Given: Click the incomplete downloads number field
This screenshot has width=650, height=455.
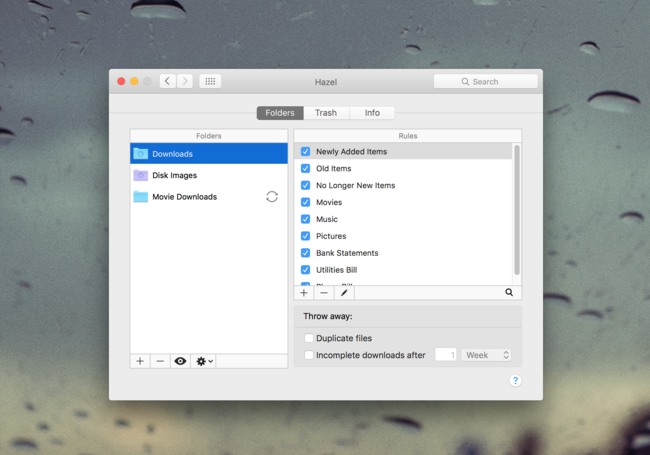Looking at the screenshot, I should click(446, 355).
